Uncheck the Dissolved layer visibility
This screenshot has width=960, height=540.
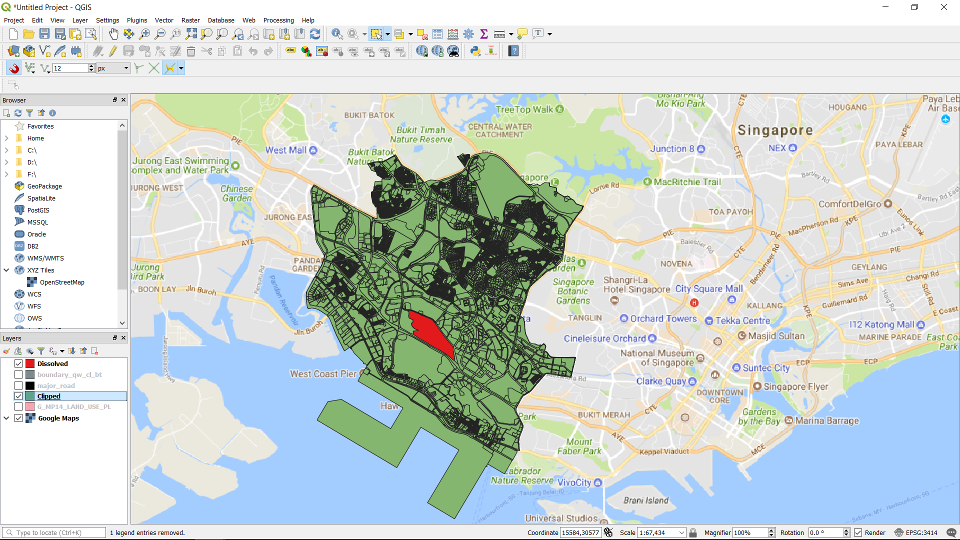pyautogui.click(x=19, y=363)
